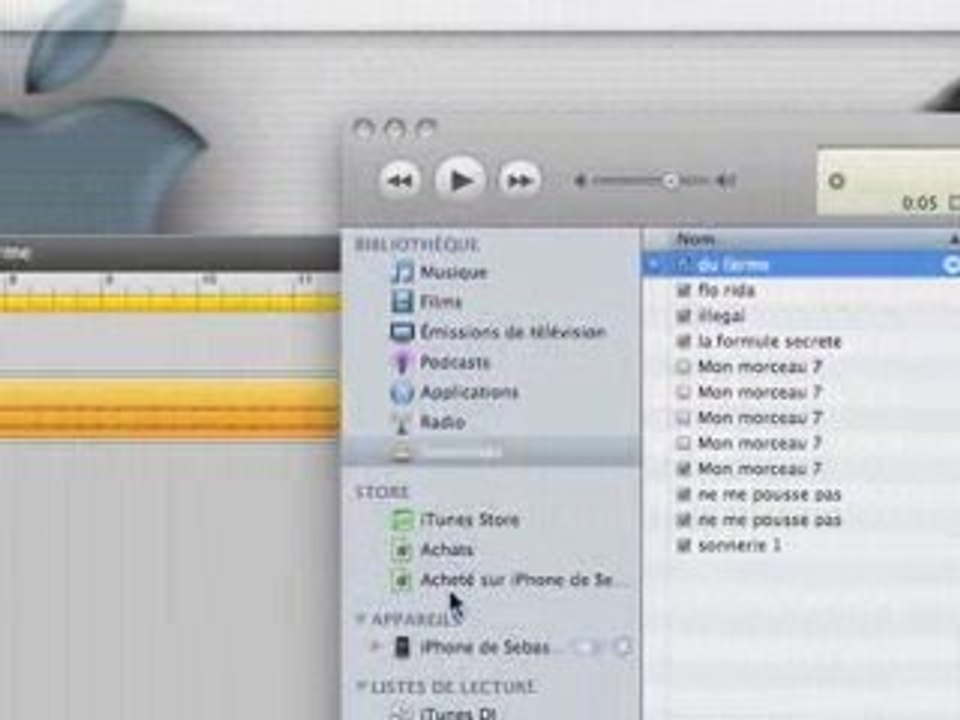
Task: Open the Applications icon in sidebar
Action: (402, 392)
